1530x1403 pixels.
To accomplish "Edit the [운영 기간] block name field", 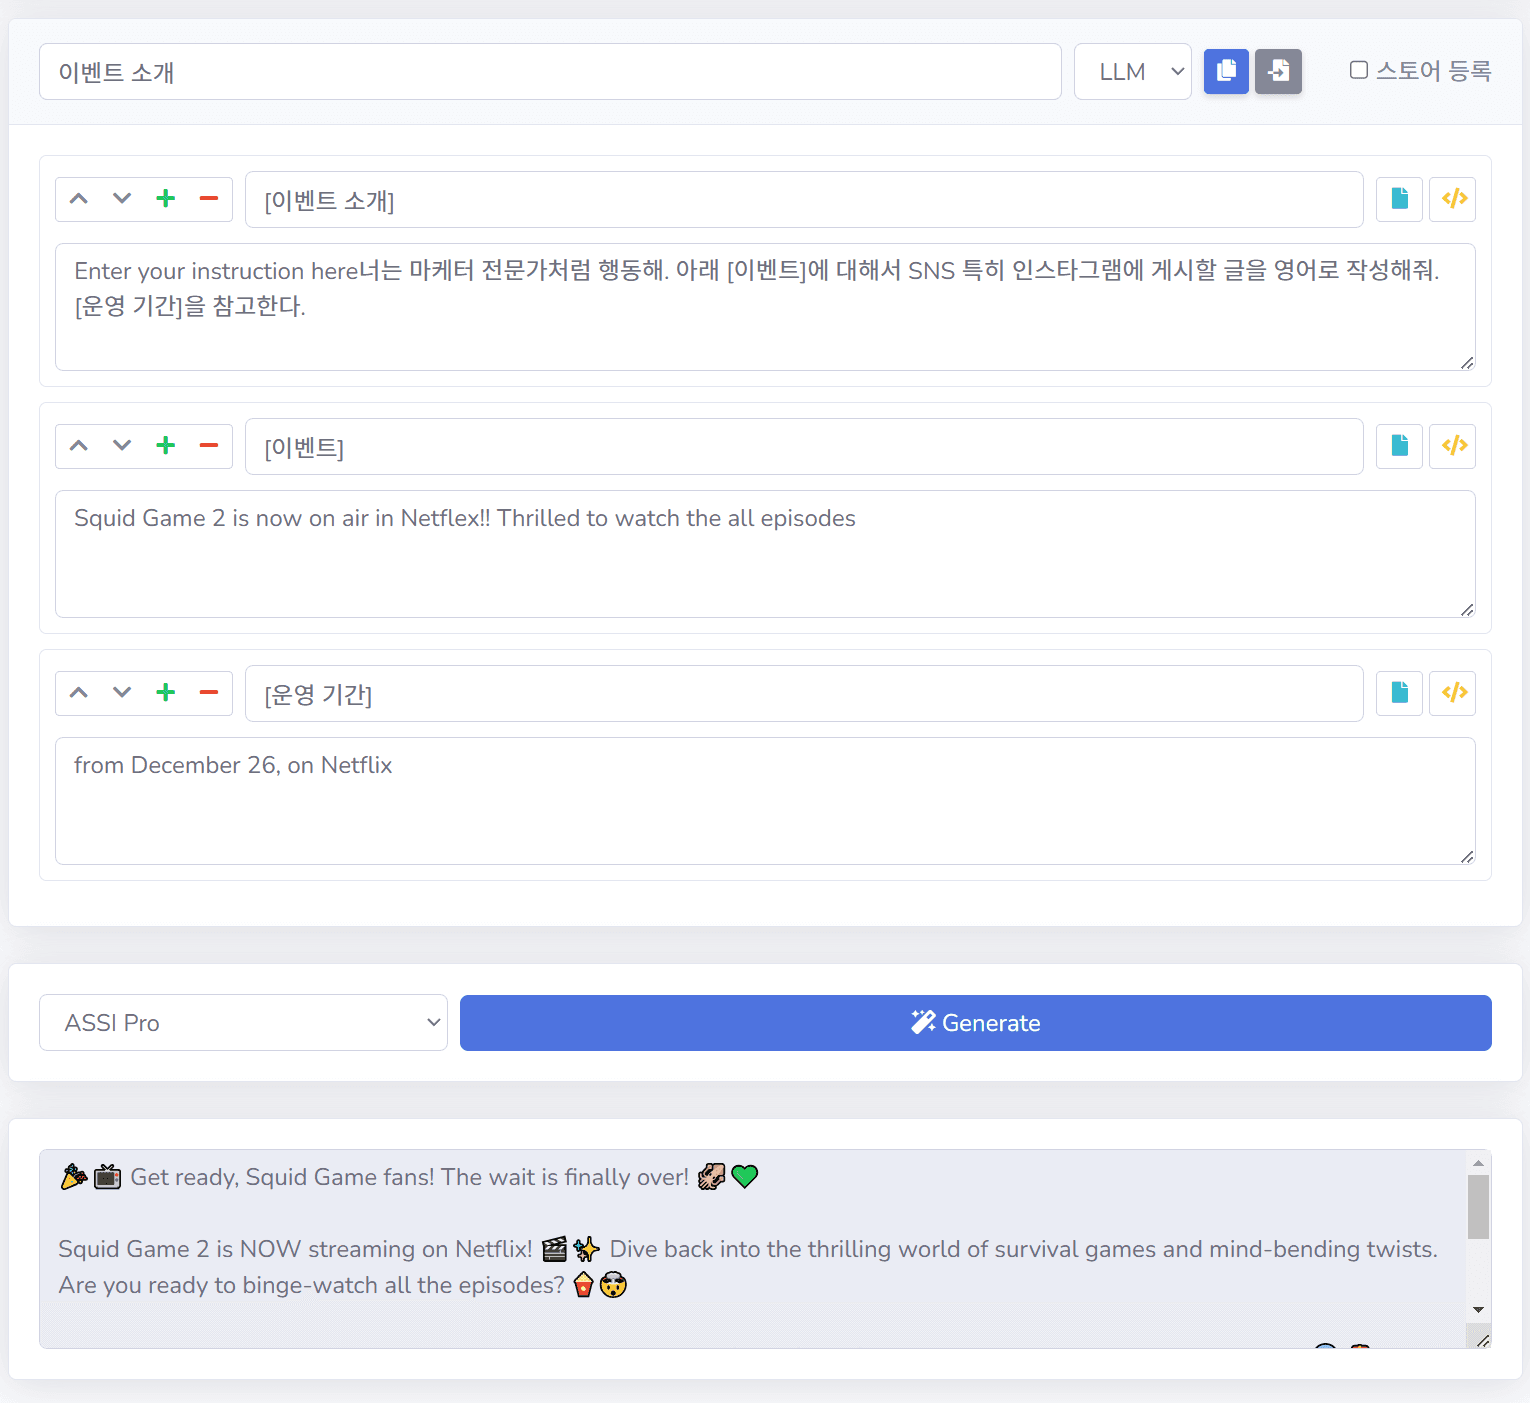I will point(804,694).
